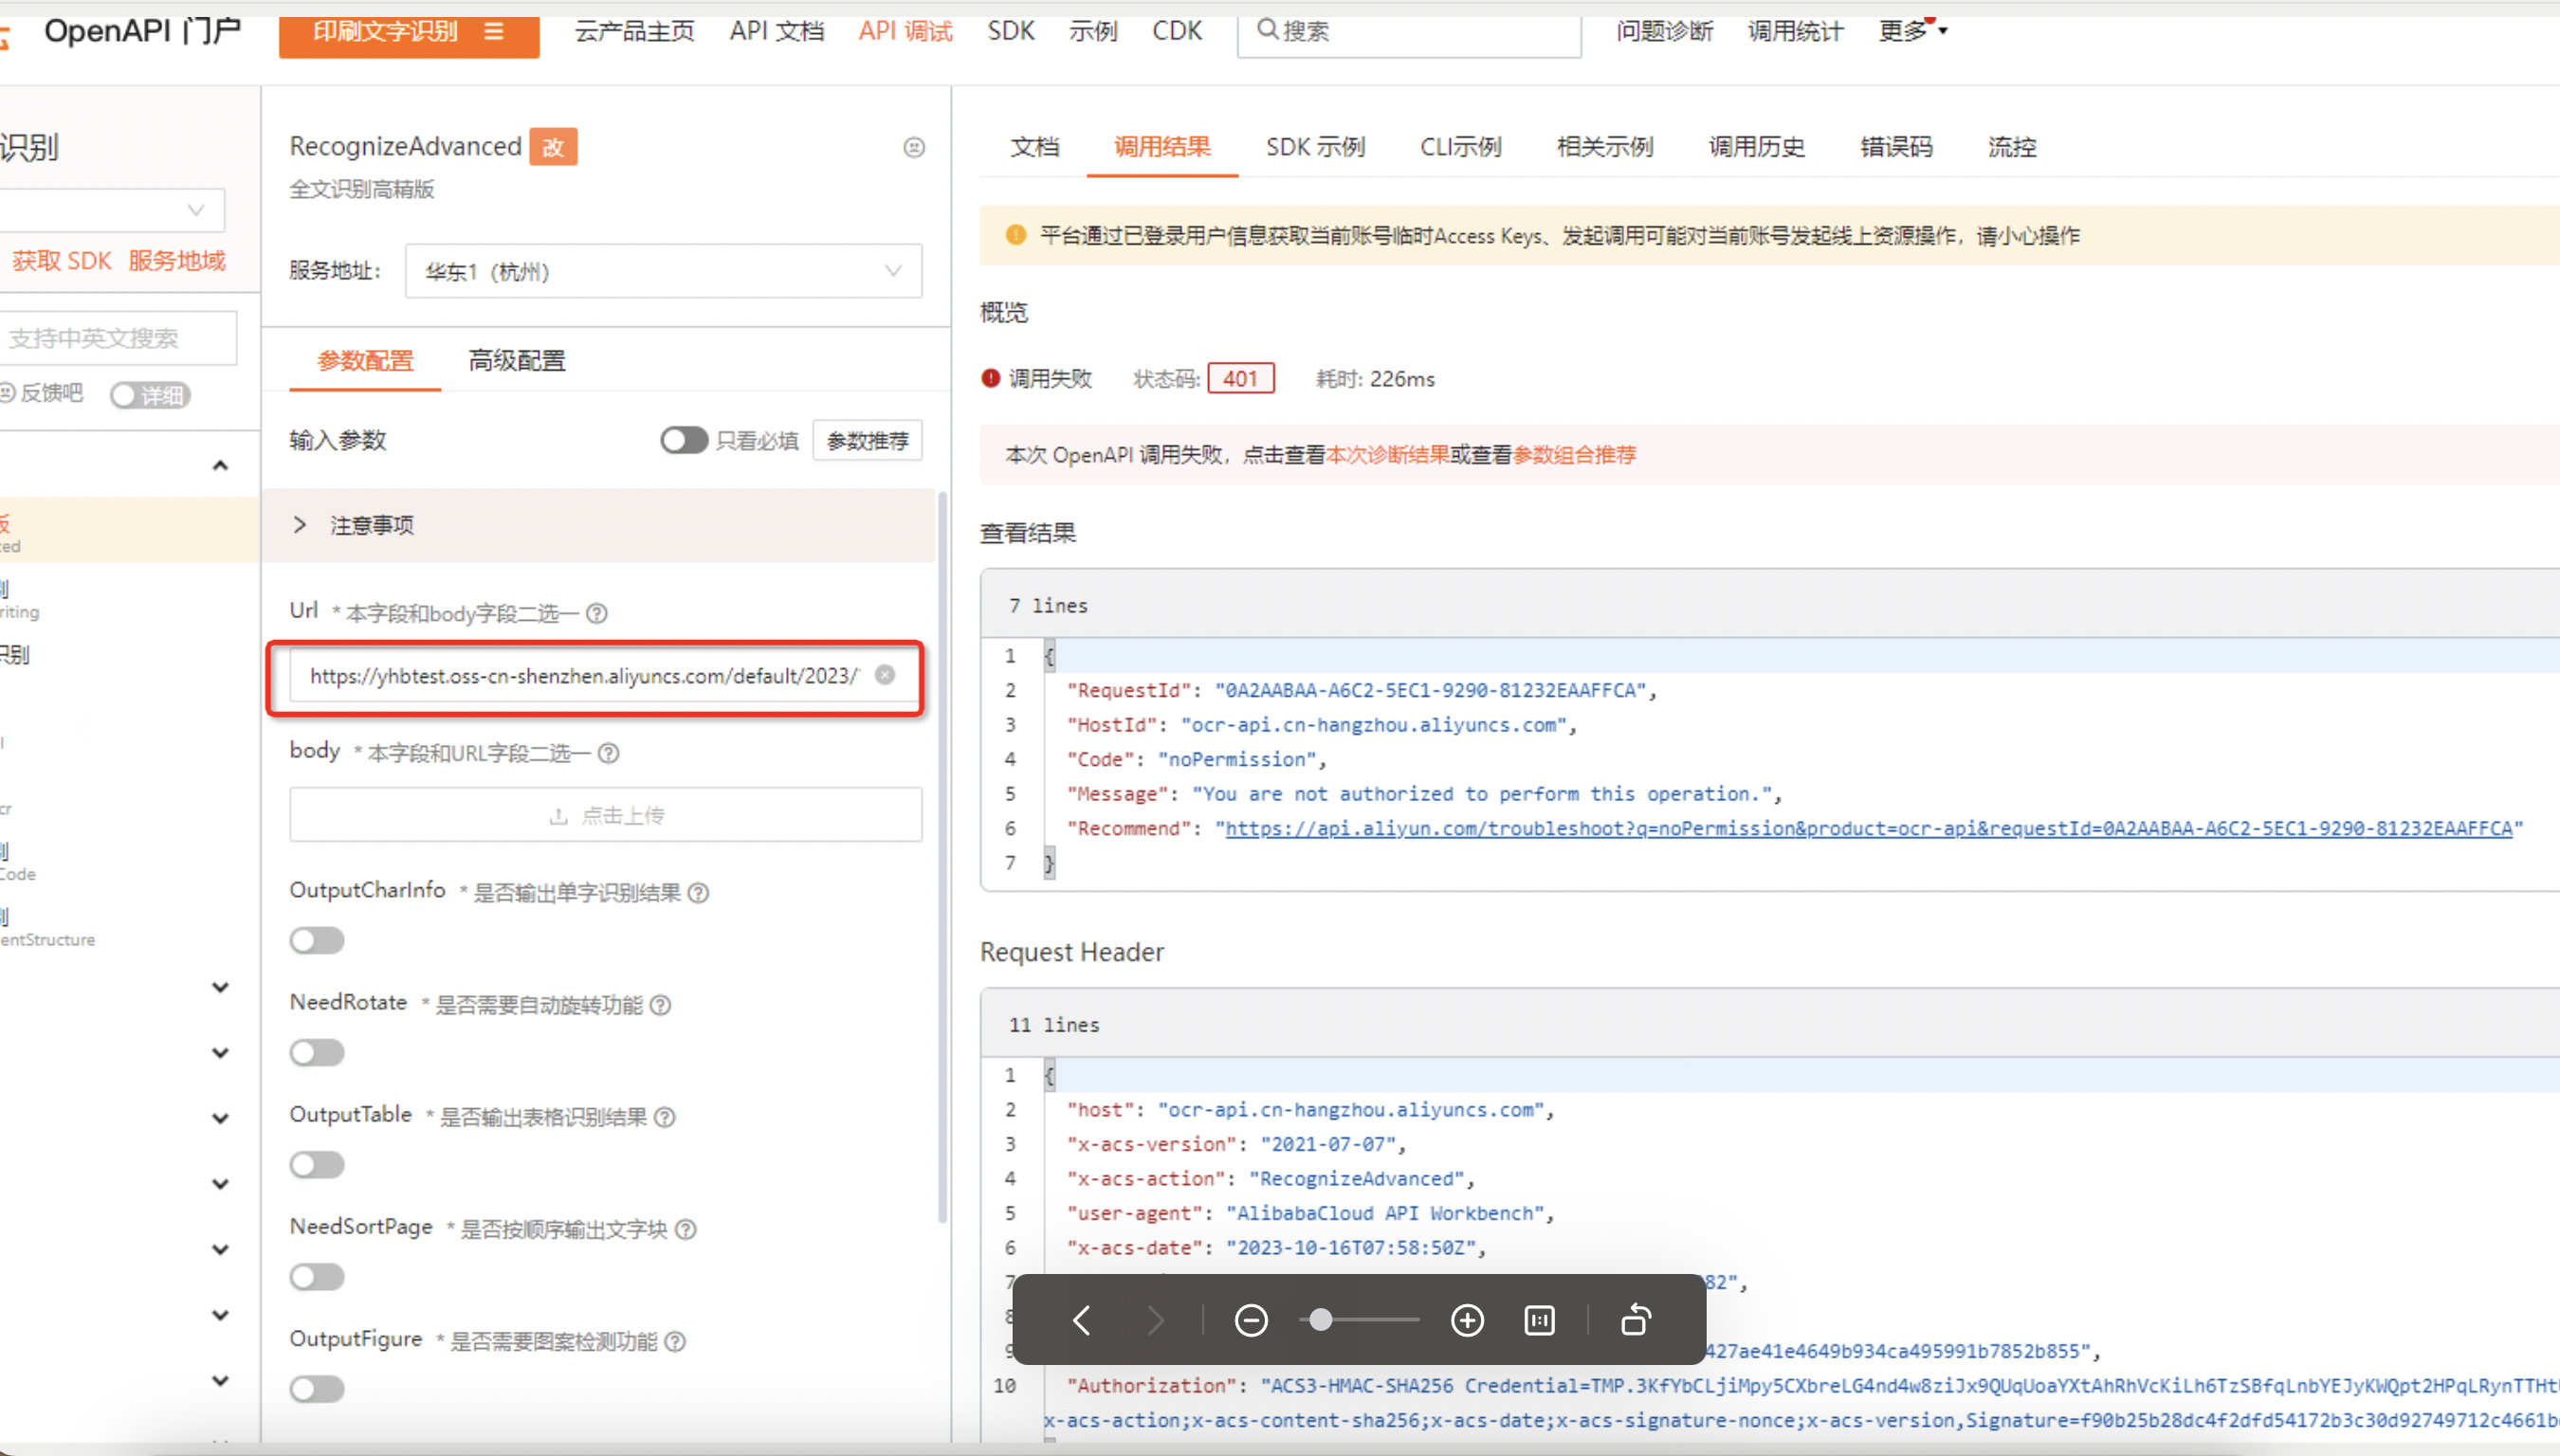Show help for OutputCharInfo parameter

point(699,893)
